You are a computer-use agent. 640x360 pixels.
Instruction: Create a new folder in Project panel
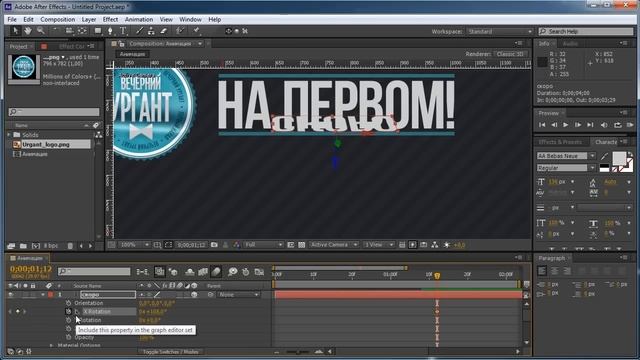[x=23, y=246]
